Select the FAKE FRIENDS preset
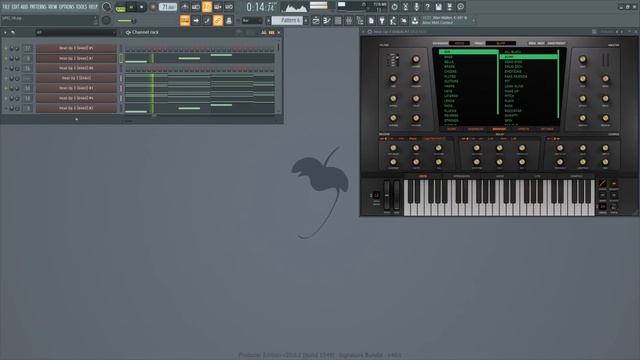Image resolution: width=640 pixels, height=360 pixels. (516, 76)
